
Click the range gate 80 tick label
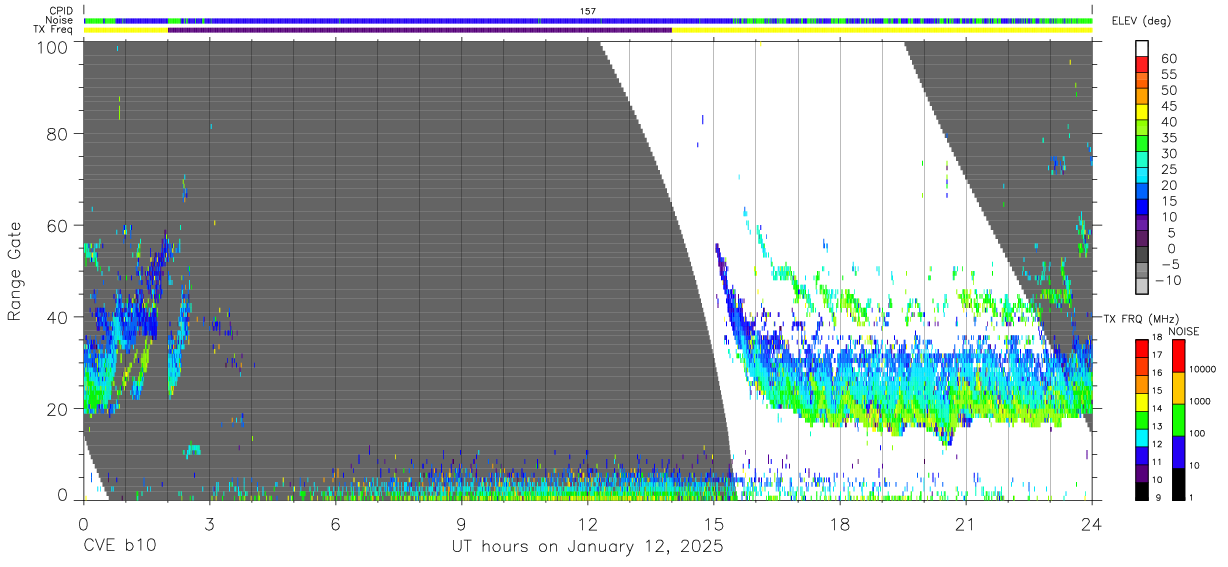point(56,133)
